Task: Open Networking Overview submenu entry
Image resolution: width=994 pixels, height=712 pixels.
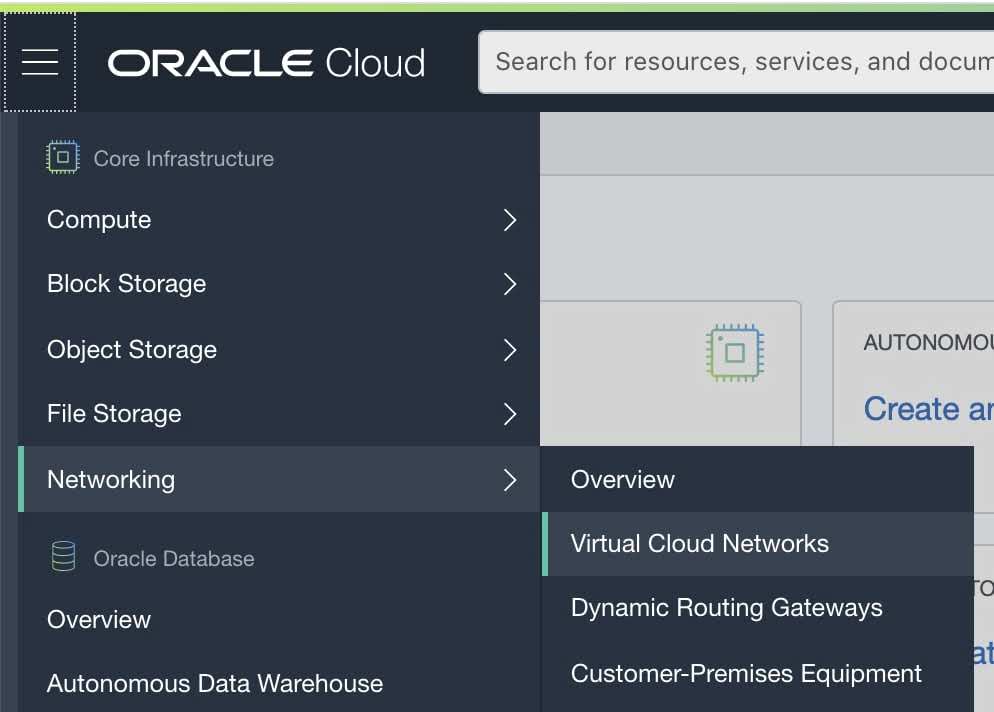Action: pos(758,479)
